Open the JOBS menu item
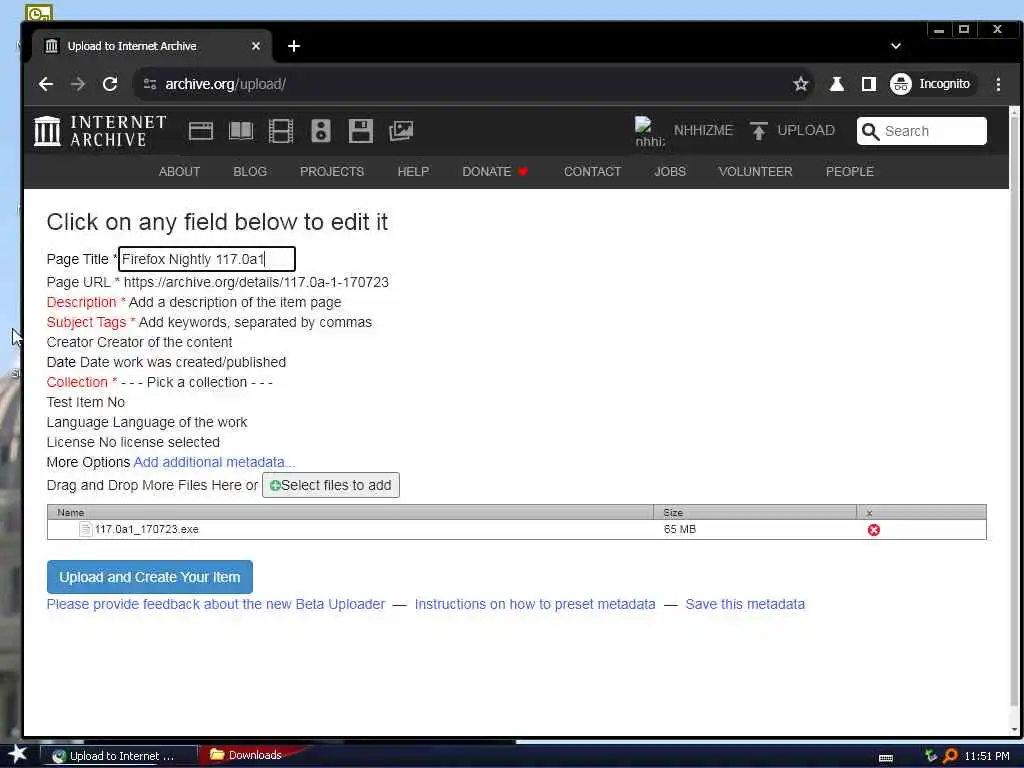 tap(670, 172)
